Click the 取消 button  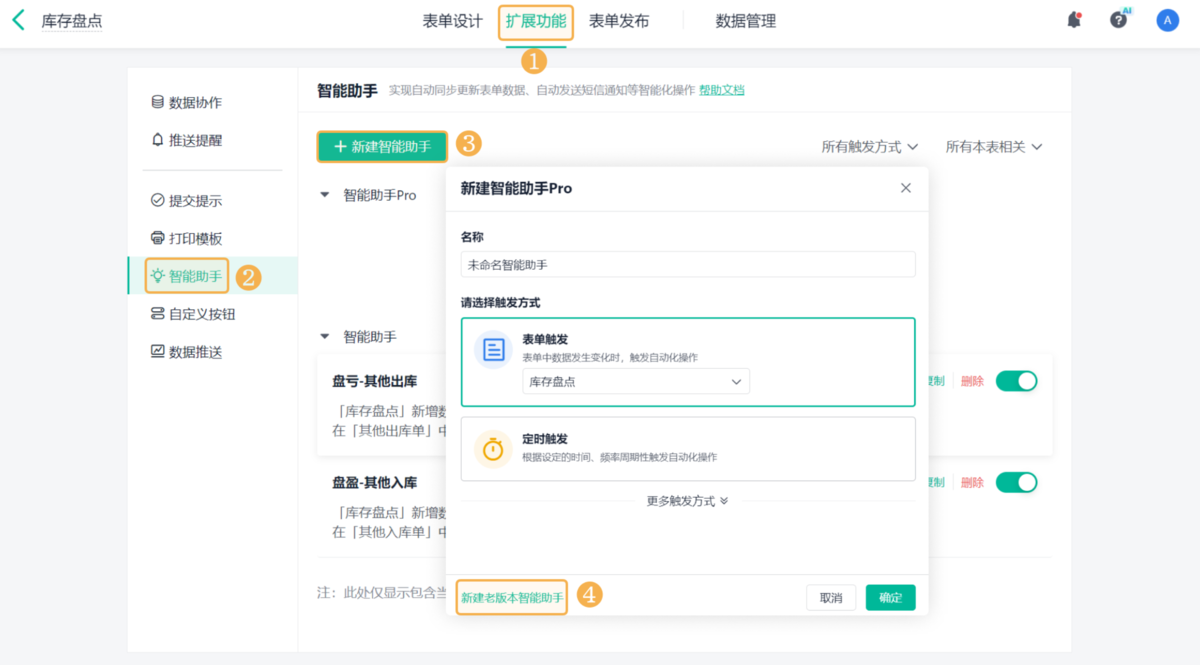(831, 598)
